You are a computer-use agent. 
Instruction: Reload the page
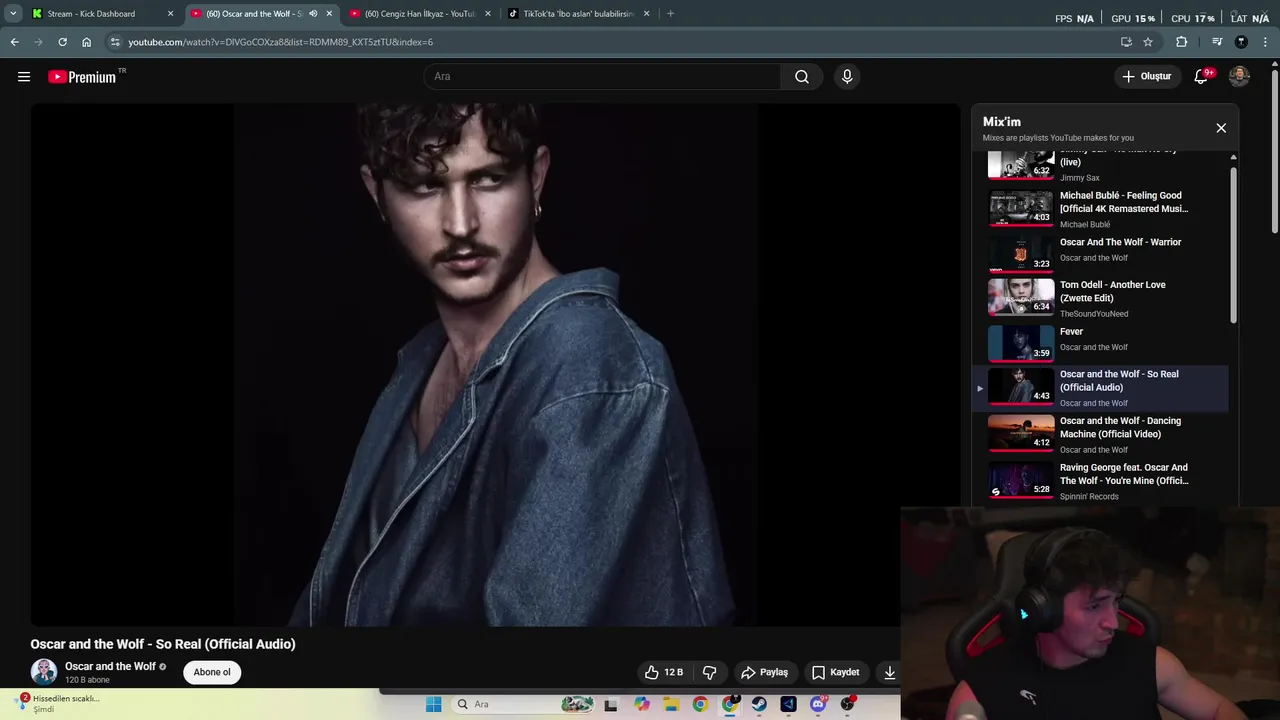click(x=62, y=42)
